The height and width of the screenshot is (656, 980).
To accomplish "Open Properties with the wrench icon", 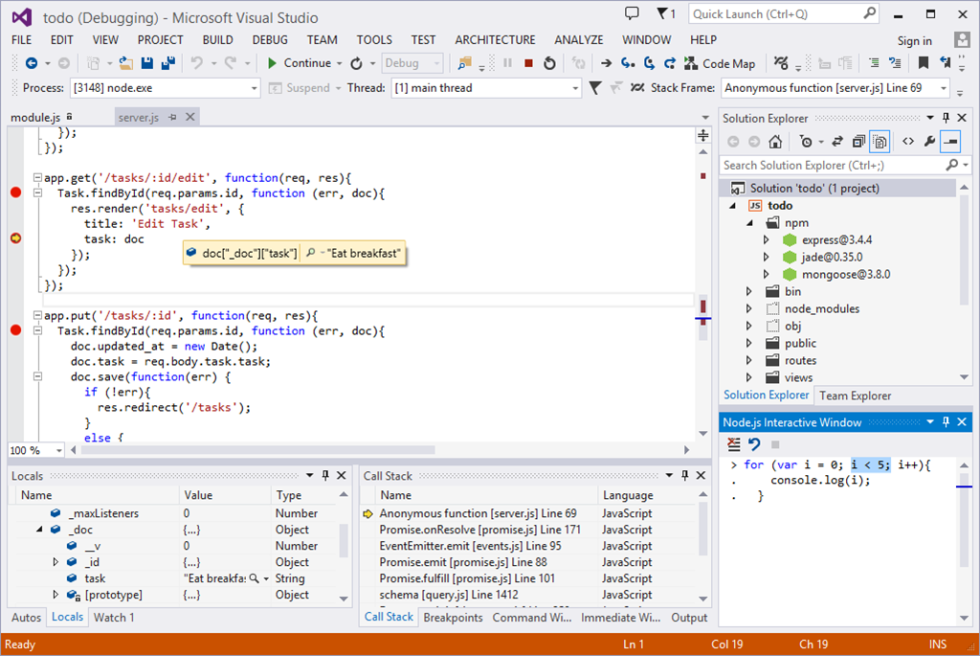I will [x=930, y=141].
